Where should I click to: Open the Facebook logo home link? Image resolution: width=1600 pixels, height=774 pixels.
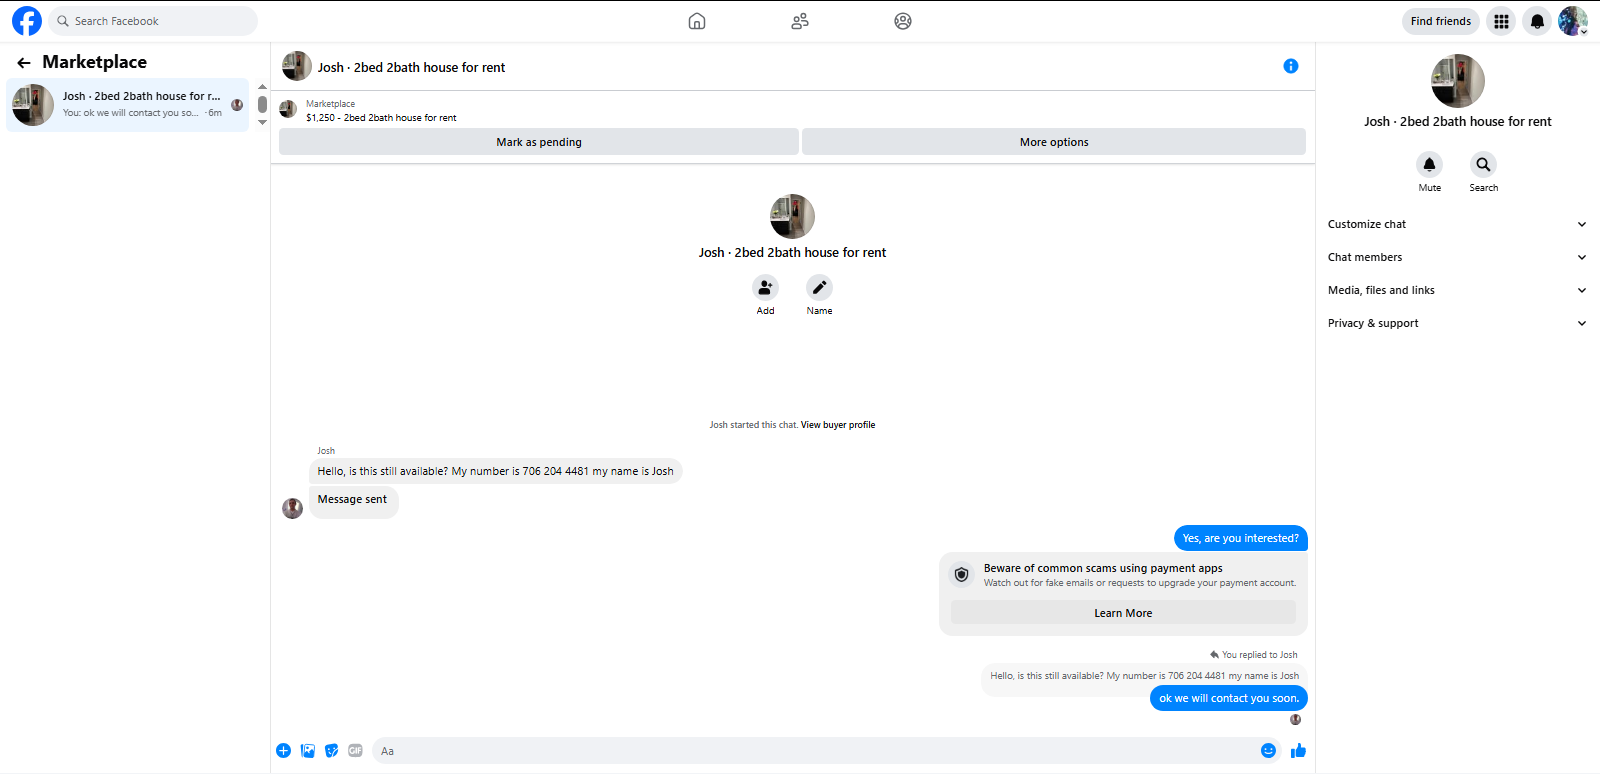click(27, 21)
